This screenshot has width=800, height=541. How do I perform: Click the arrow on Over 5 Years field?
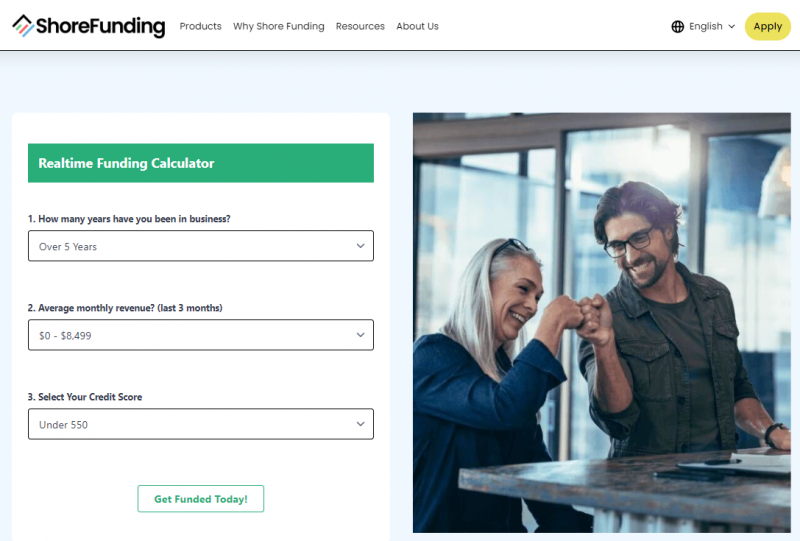(x=360, y=246)
